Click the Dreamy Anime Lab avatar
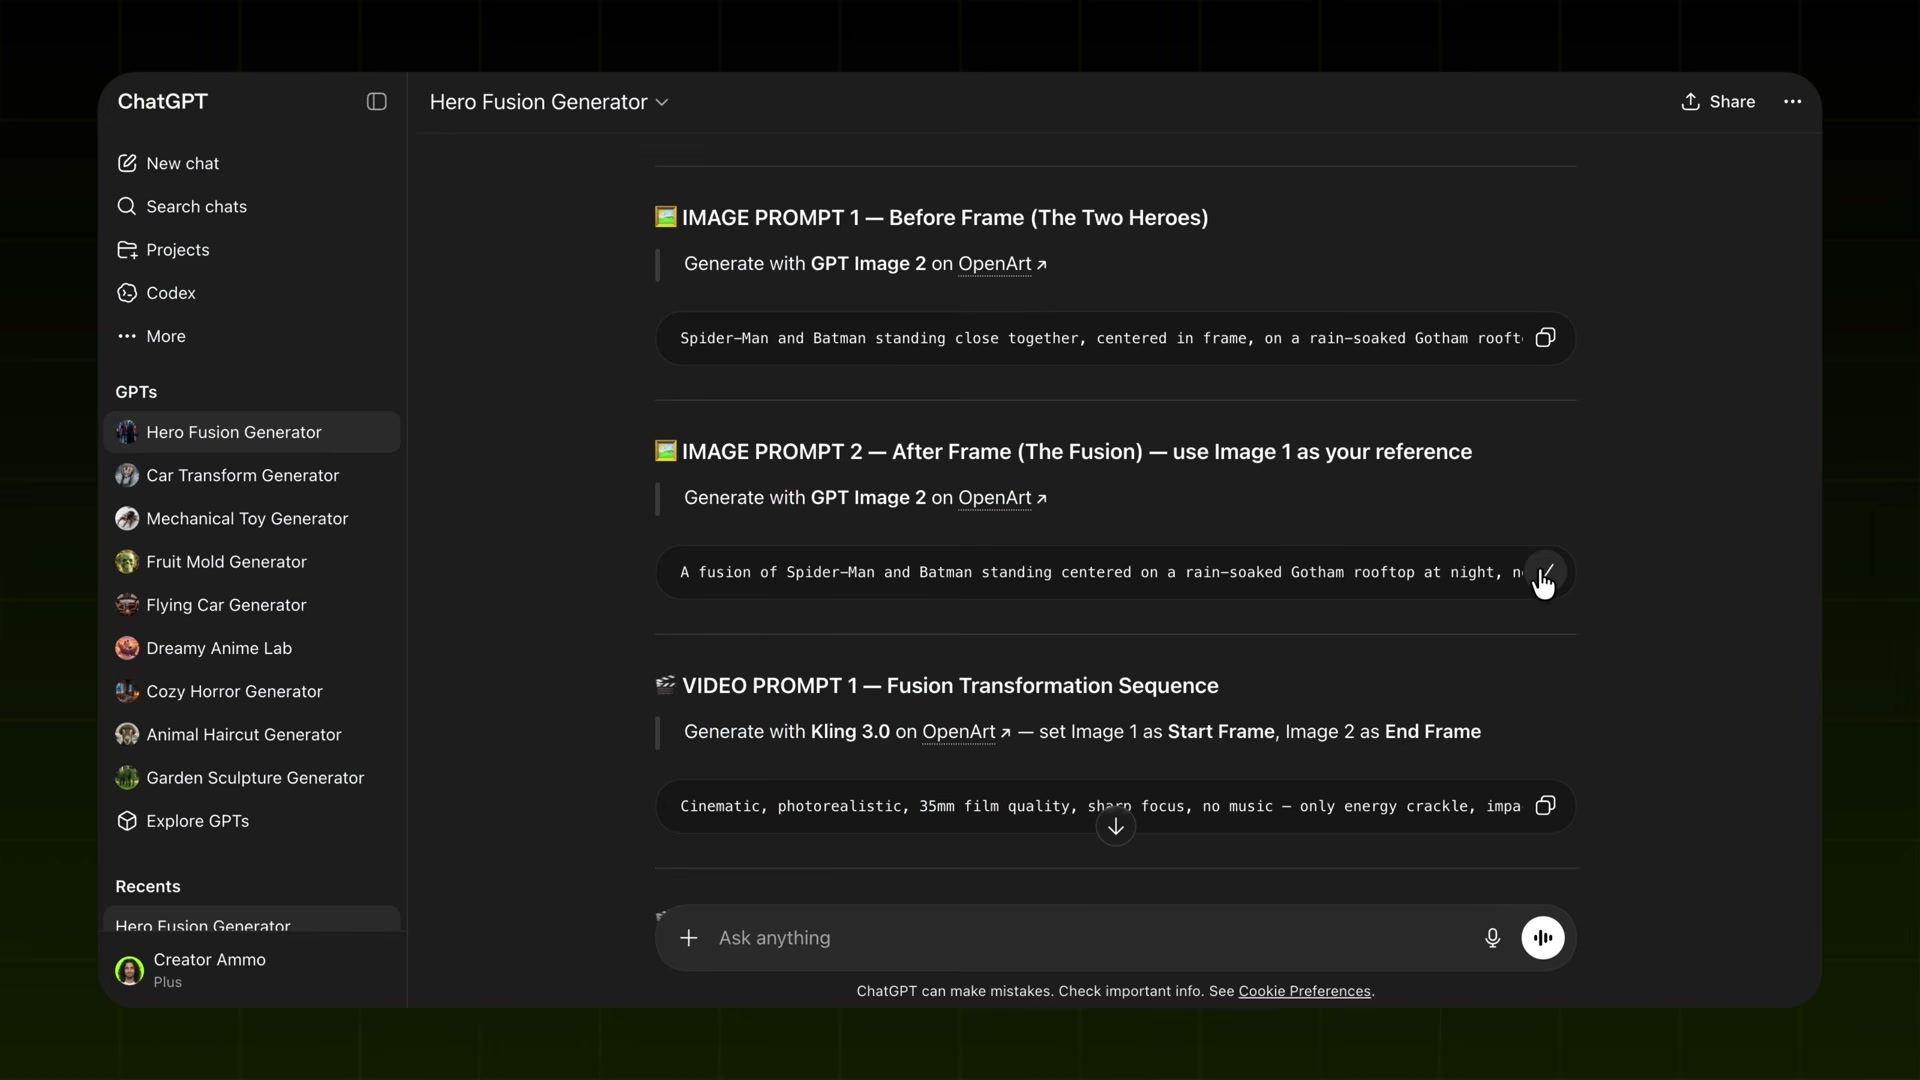 point(127,648)
